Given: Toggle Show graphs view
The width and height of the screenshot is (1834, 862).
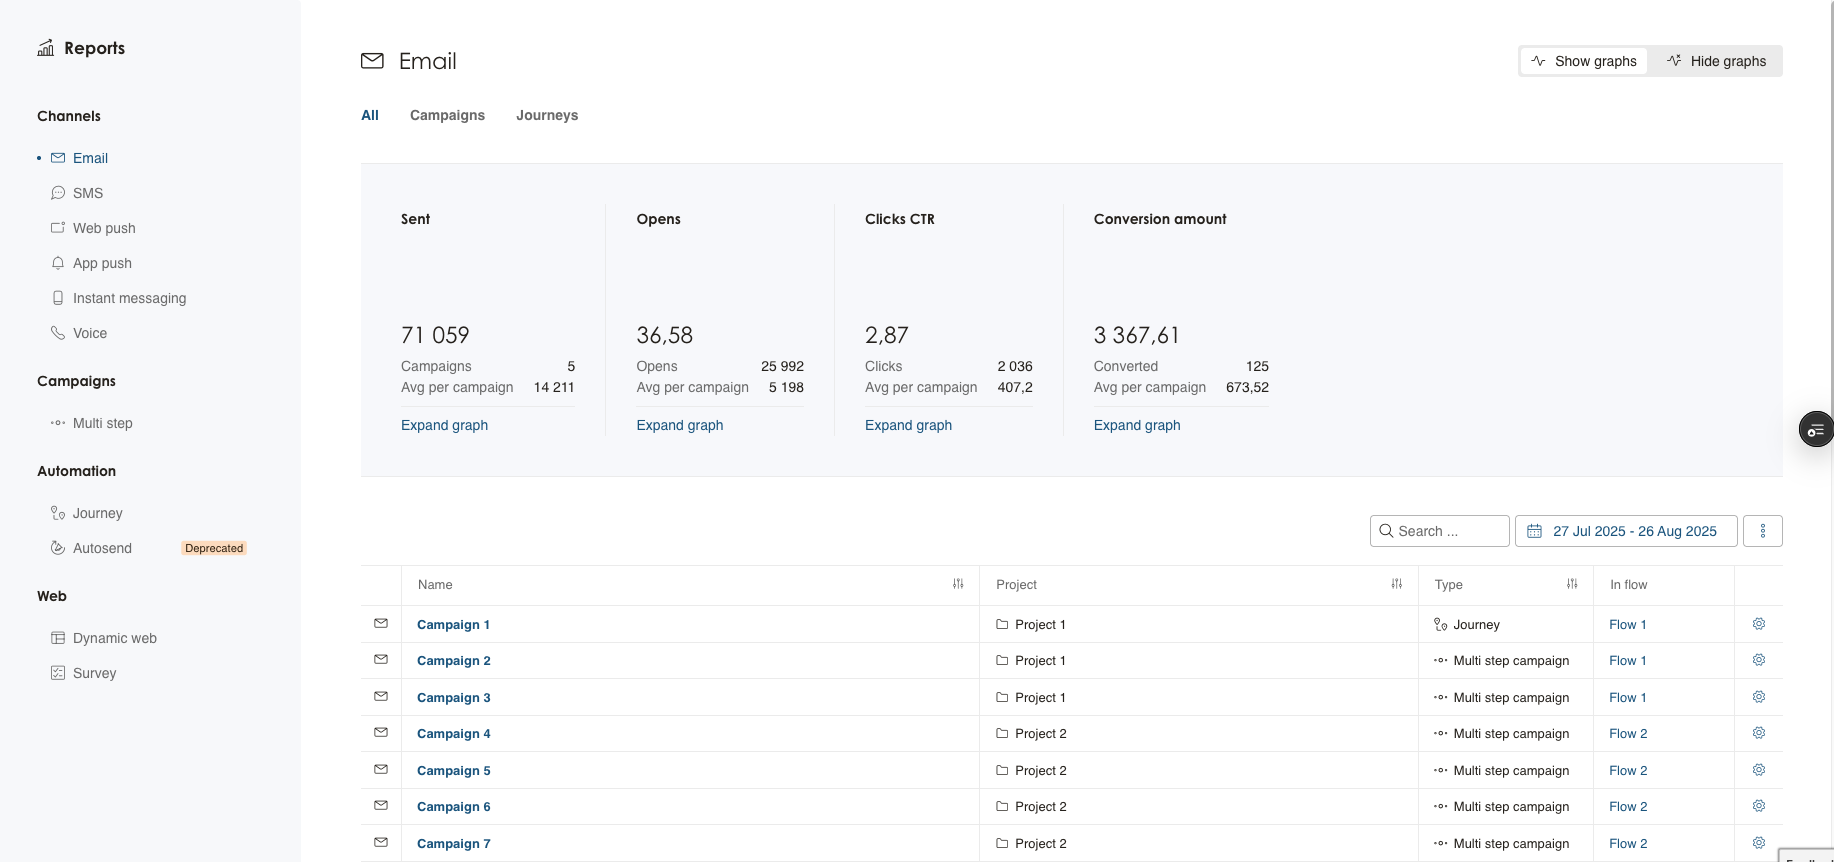Looking at the screenshot, I should 1584,61.
